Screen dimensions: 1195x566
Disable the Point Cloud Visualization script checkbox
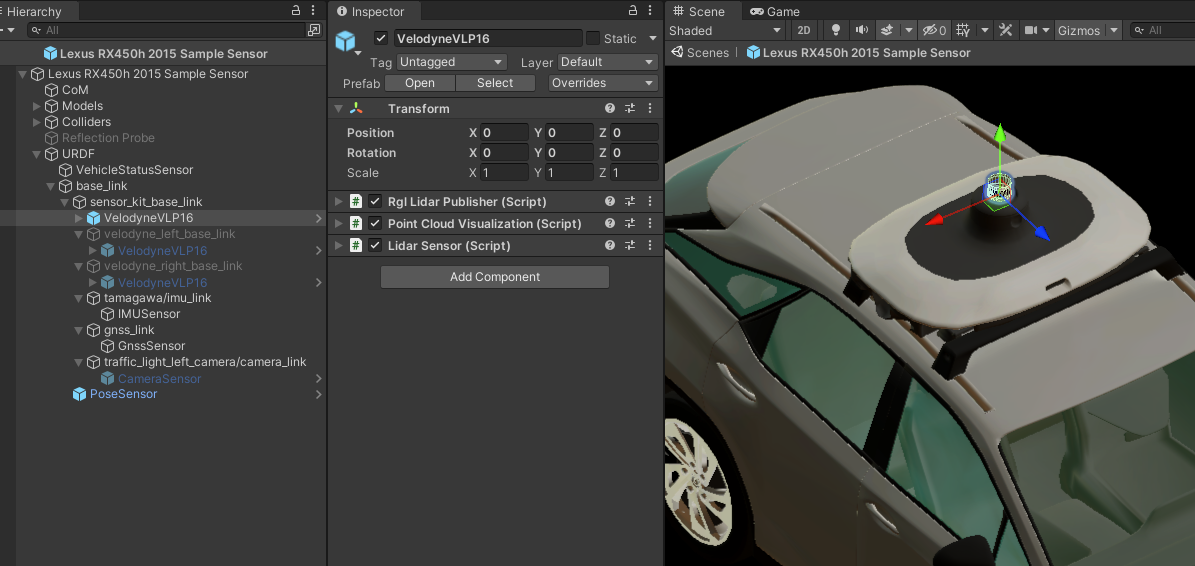pos(375,224)
